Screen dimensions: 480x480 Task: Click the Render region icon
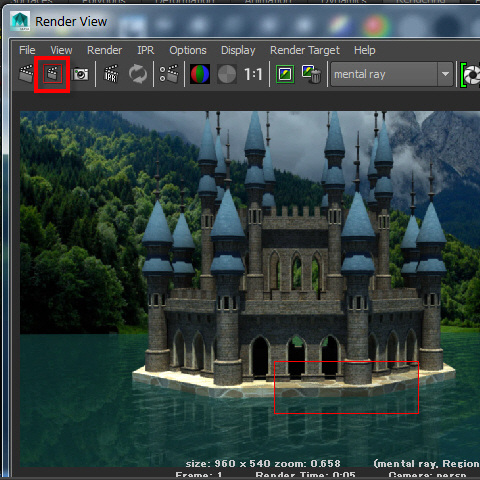52,74
